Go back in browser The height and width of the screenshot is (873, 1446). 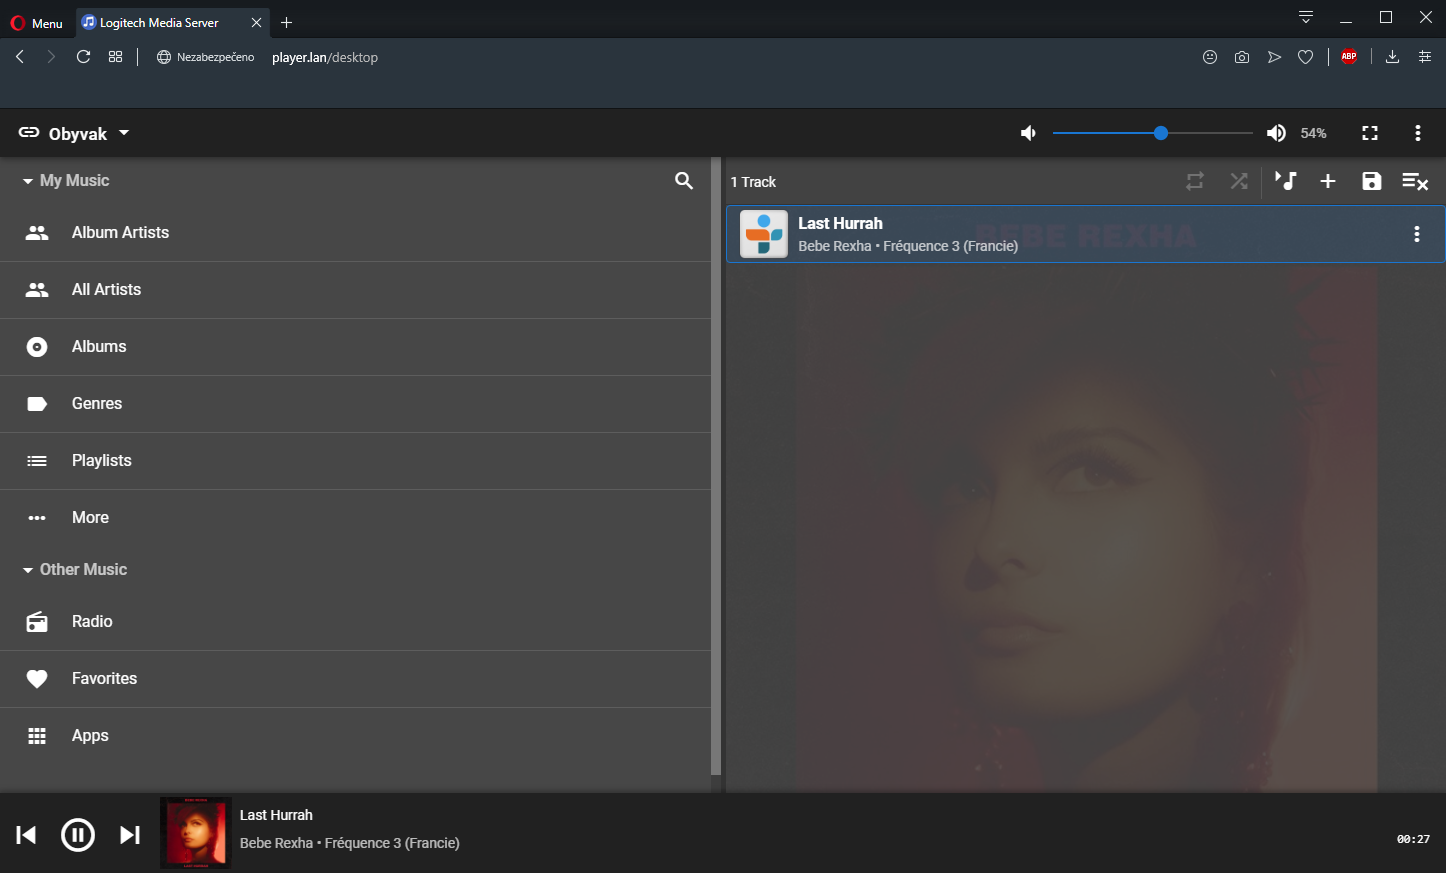click(x=20, y=57)
